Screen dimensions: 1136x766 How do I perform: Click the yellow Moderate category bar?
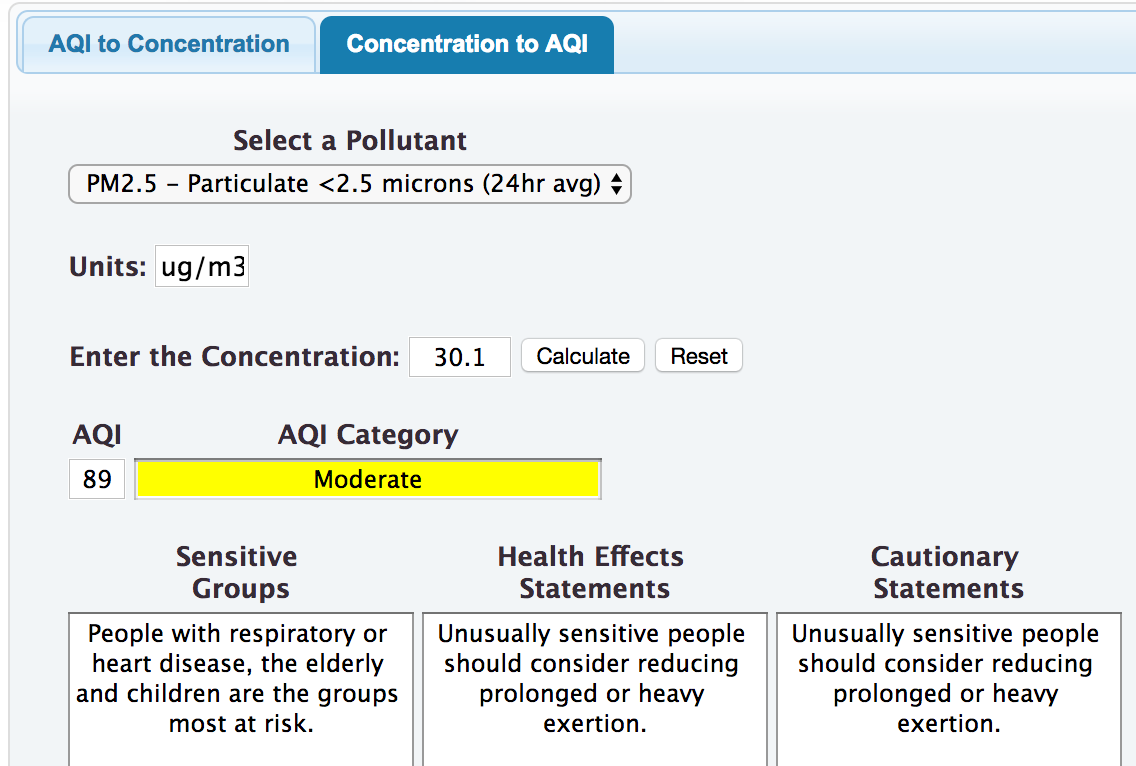(x=367, y=478)
